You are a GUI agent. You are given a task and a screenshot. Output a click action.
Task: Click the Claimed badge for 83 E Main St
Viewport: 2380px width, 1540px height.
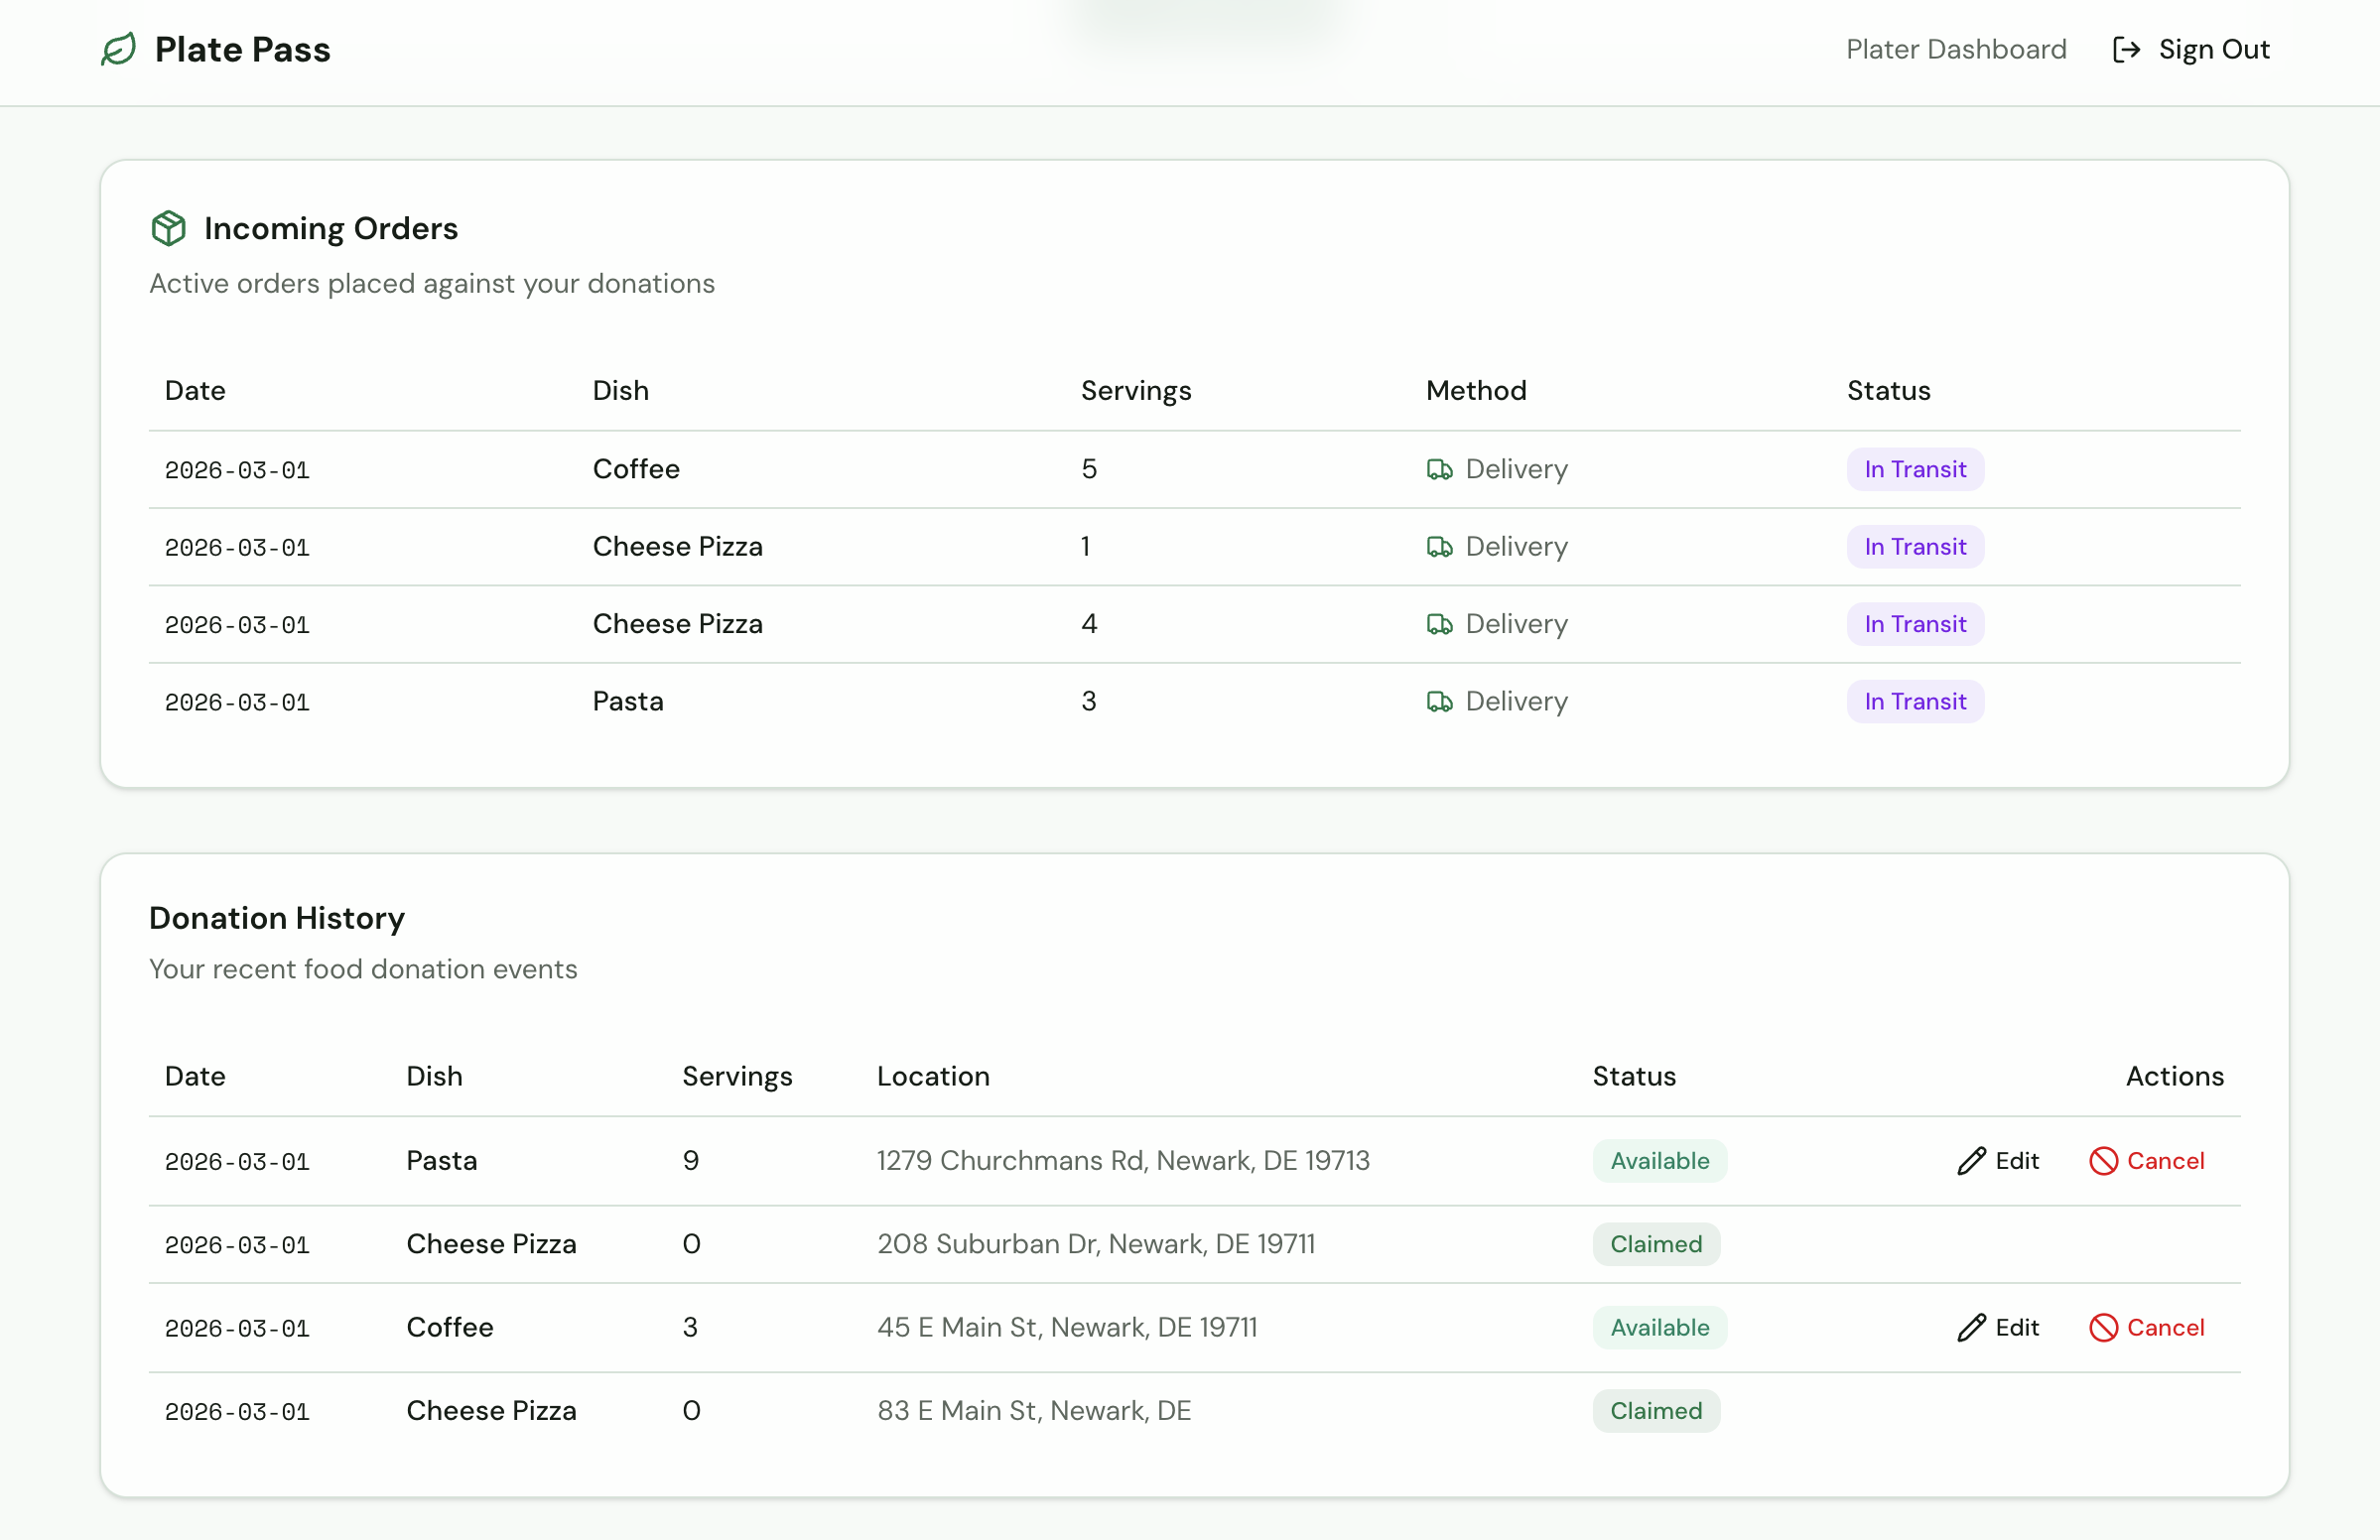[1655, 1411]
